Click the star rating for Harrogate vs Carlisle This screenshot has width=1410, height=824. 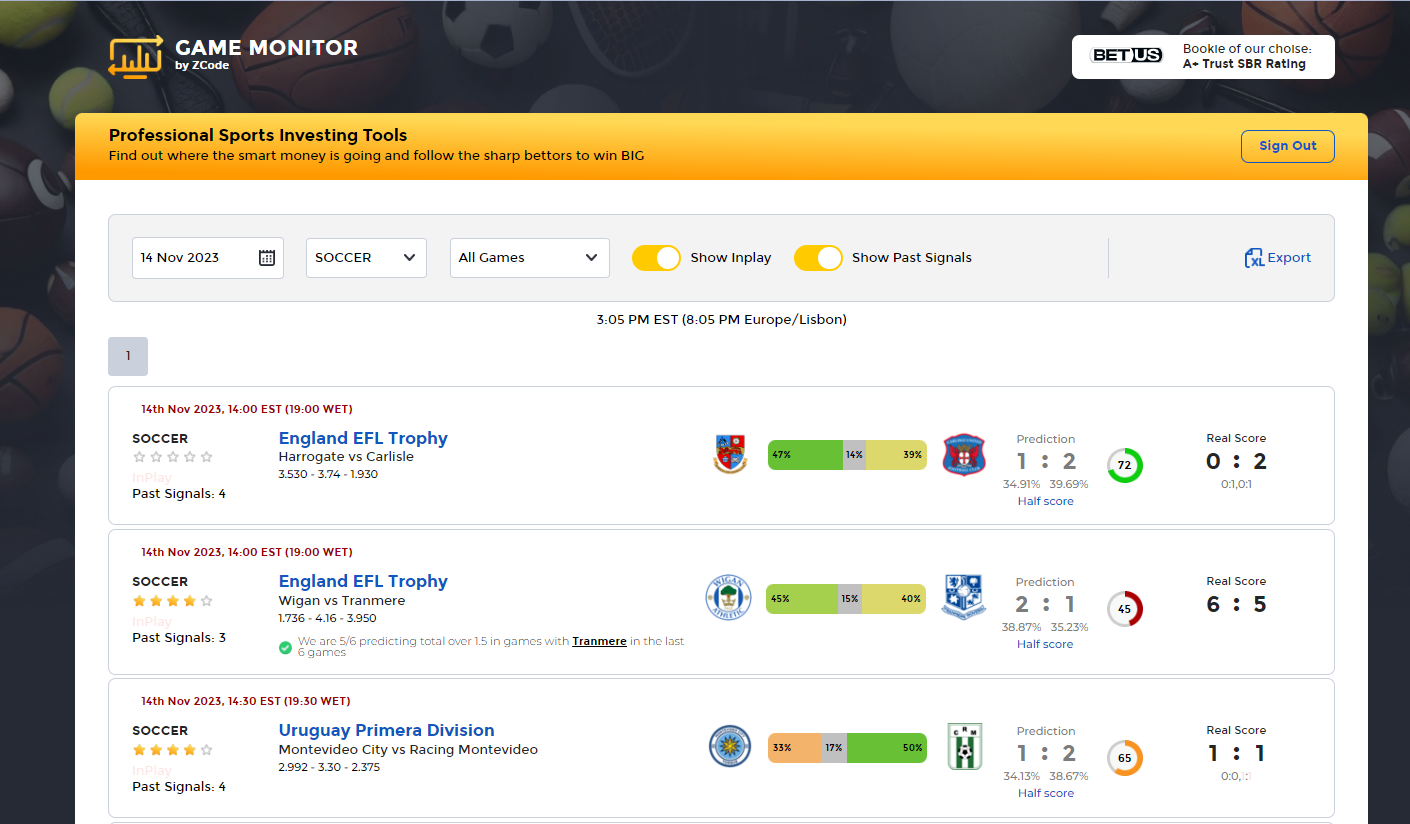click(173, 457)
